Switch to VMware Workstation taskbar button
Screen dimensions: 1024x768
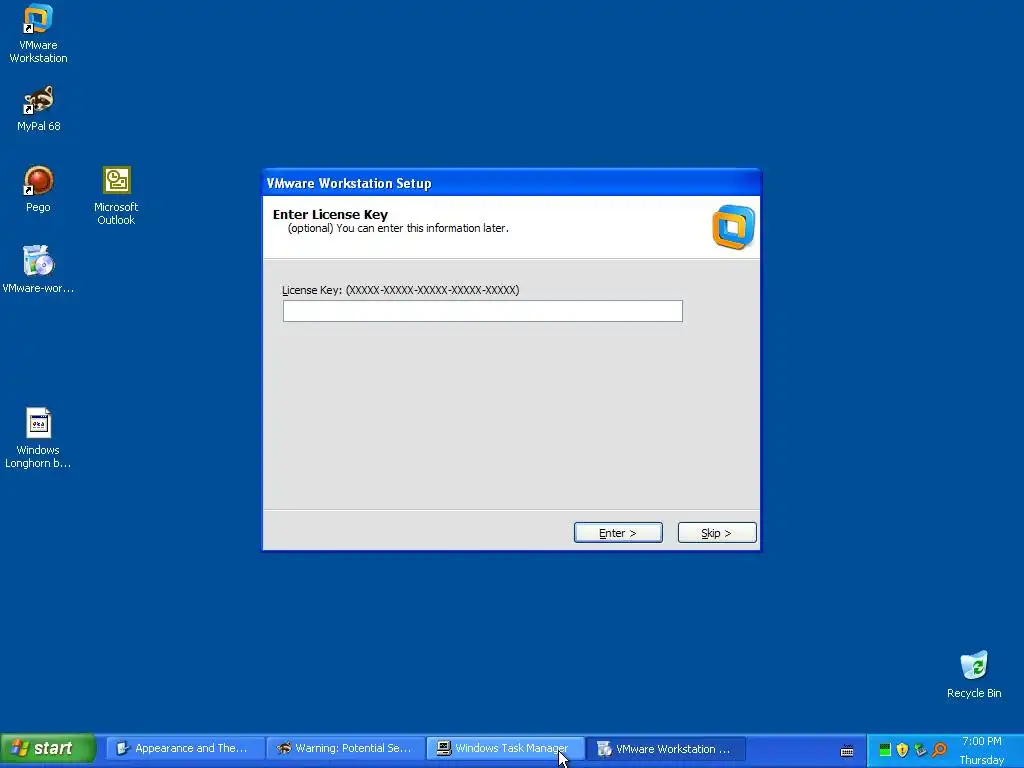[x=665, y=748]
